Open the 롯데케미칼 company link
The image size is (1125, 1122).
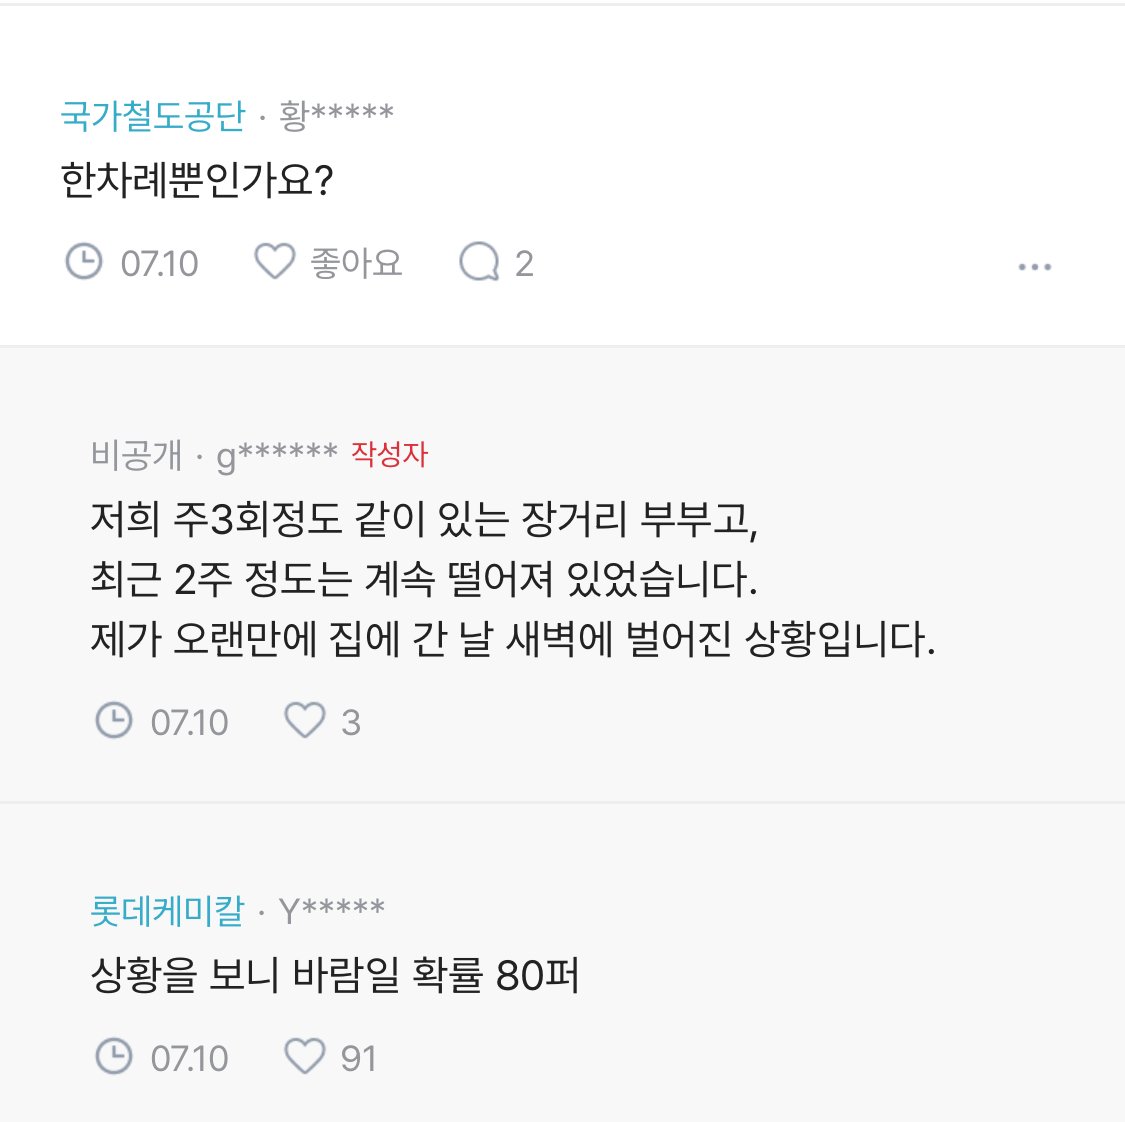[167, 911]
